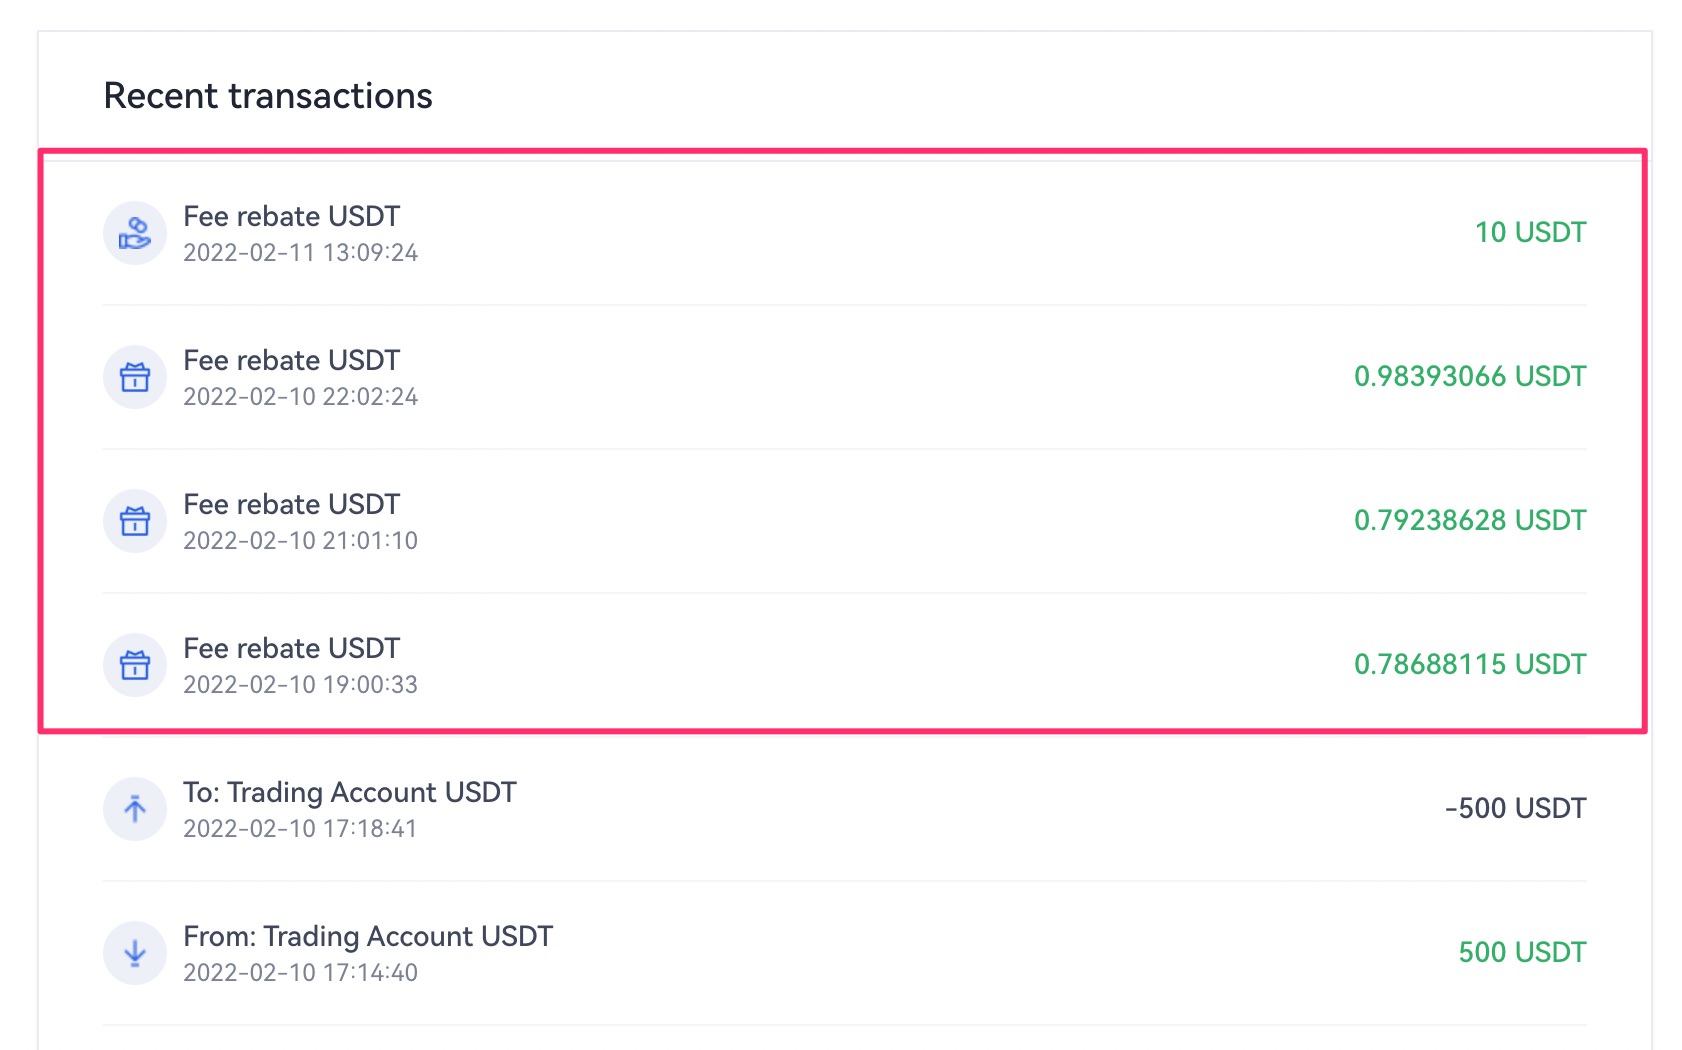The image size is (1682, 1050).
Task: Click the down-arrow icon for From: Trading Account
Action: click(135, 953)
